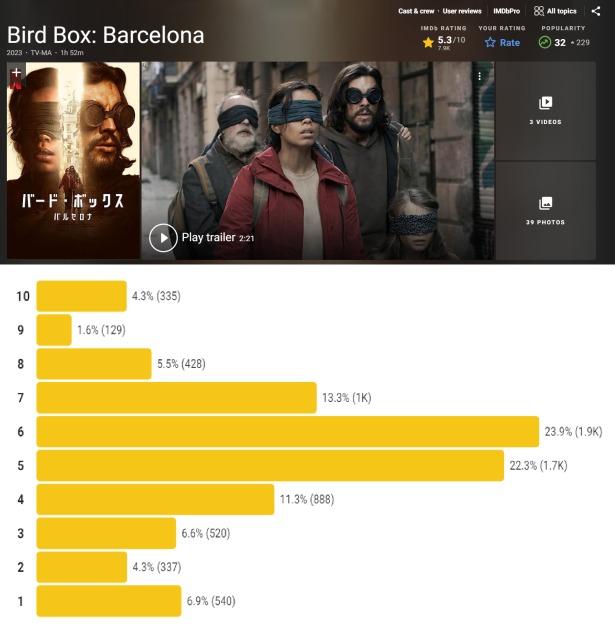Open the three-dot menu on the trailer
This screenshot has height=640, width=615.
click(x=479, y=76)
